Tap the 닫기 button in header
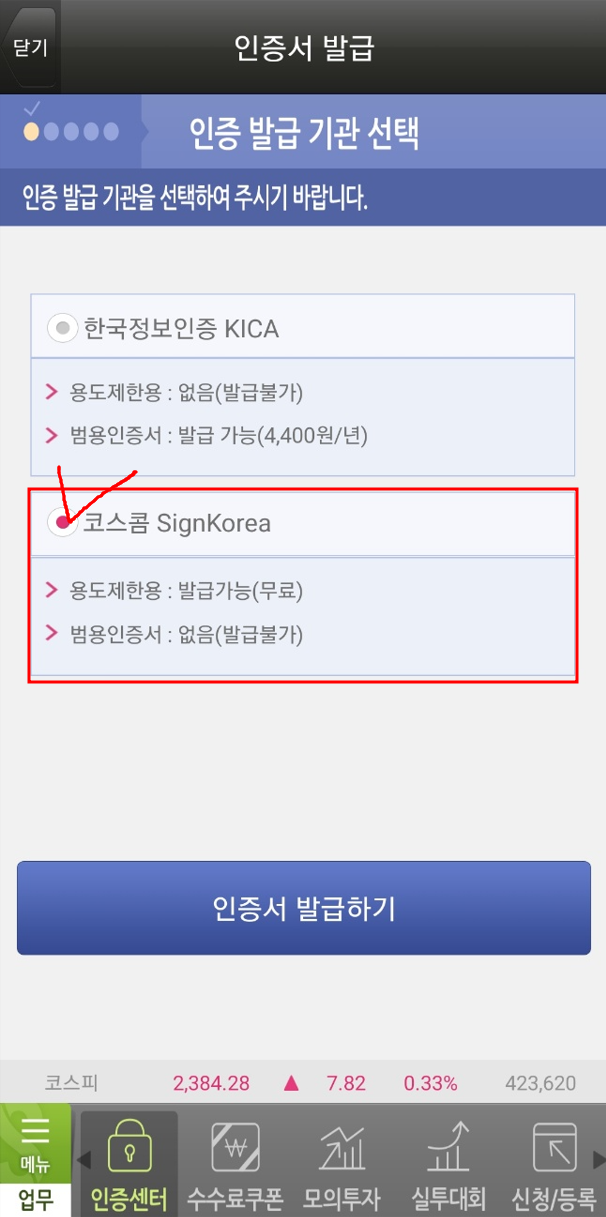The height and width of the screenshot is (1217, 606). tap(29, 47)
